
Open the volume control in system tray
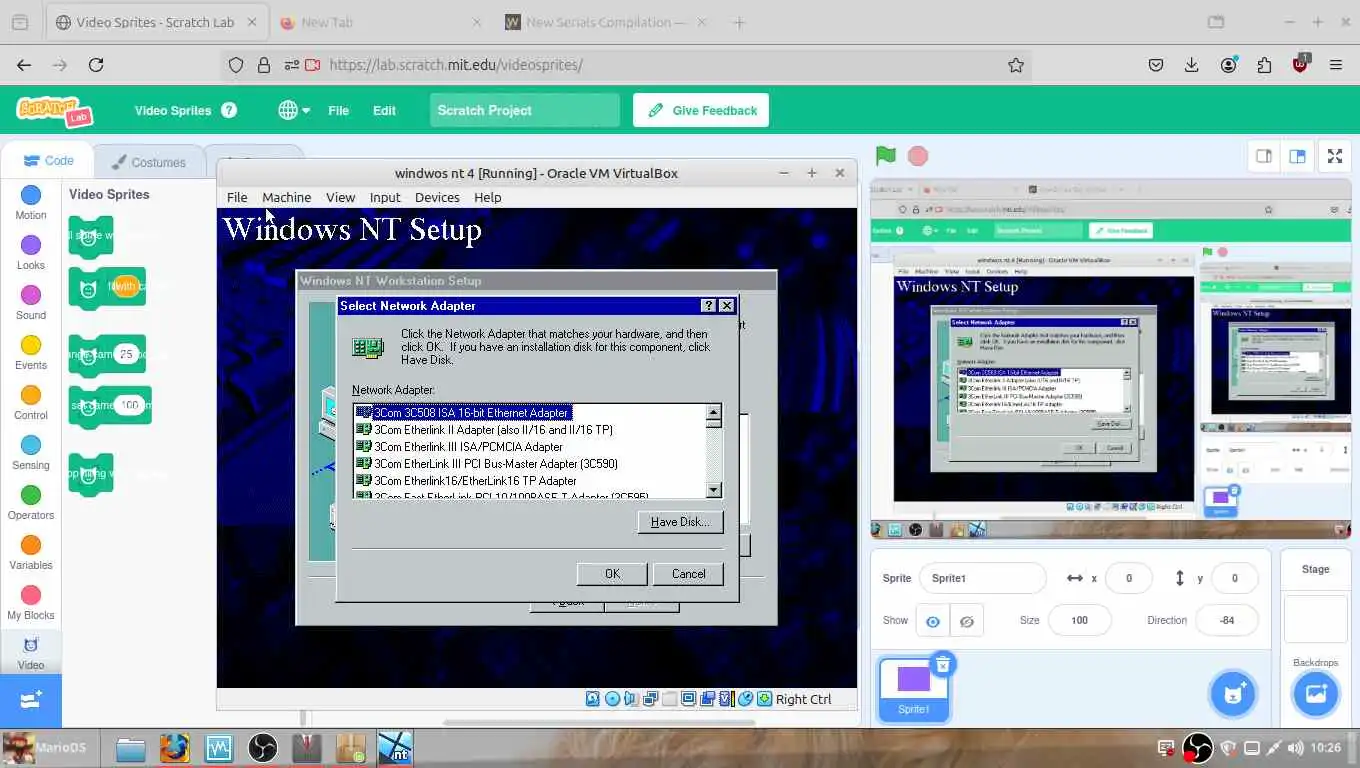[1296, 747]
